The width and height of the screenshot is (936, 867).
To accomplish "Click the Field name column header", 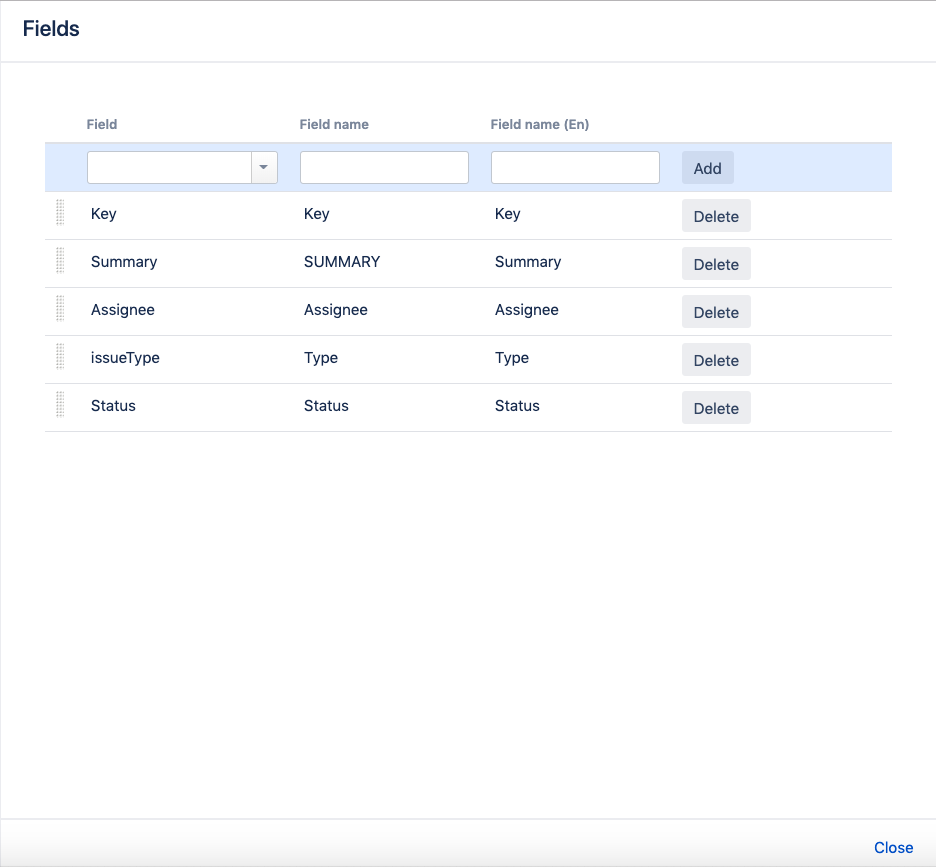I will [x=334, y=124].
